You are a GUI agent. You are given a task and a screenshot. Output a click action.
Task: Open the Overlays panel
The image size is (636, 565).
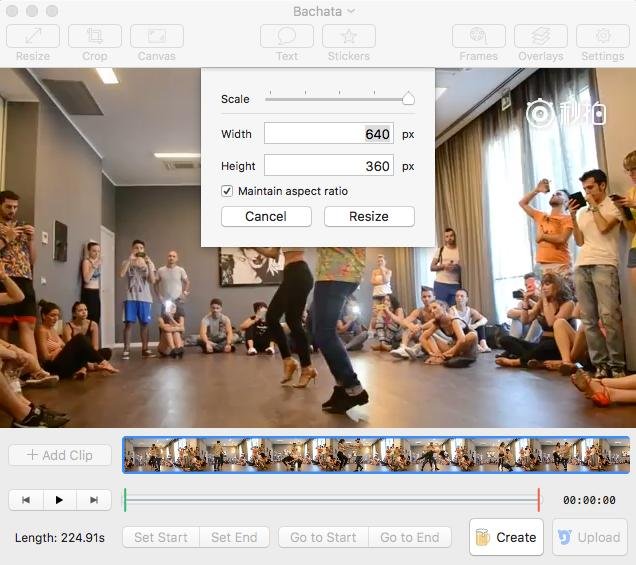[541, 36]
